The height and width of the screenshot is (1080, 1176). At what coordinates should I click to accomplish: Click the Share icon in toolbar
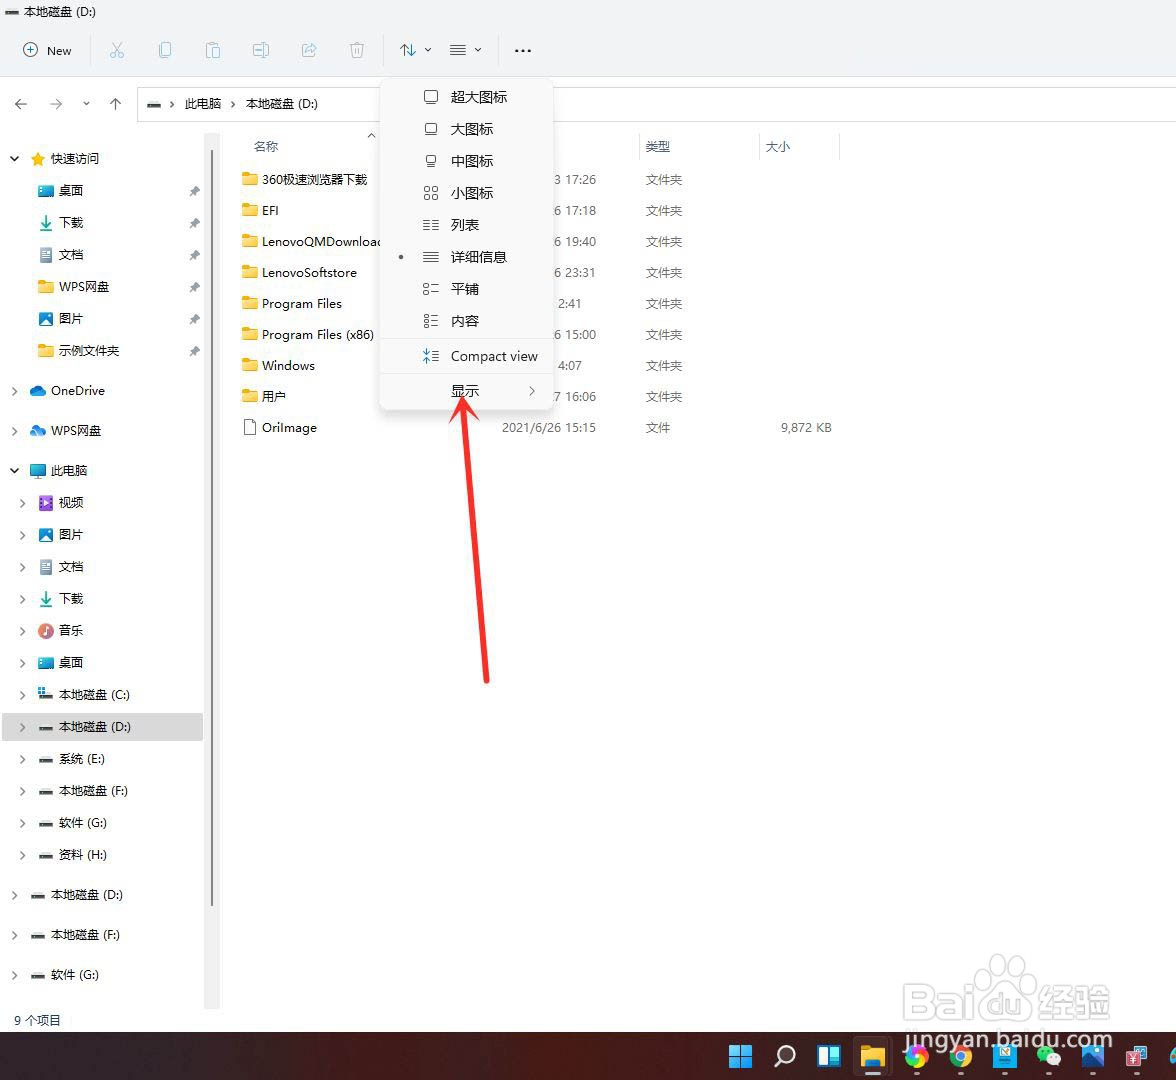coord(309,50)
